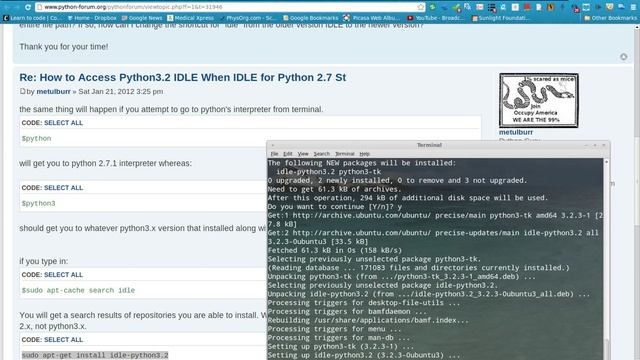Screen dimensions: 640x360
Task: Reload the page with the browser refresh icon
Action: point(28,7)
